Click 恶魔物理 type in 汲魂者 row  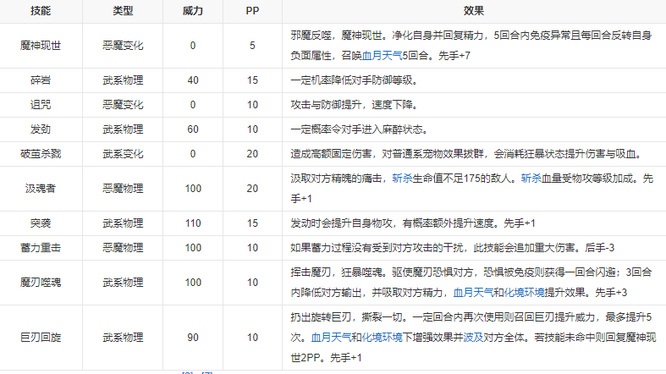(123, 188)
